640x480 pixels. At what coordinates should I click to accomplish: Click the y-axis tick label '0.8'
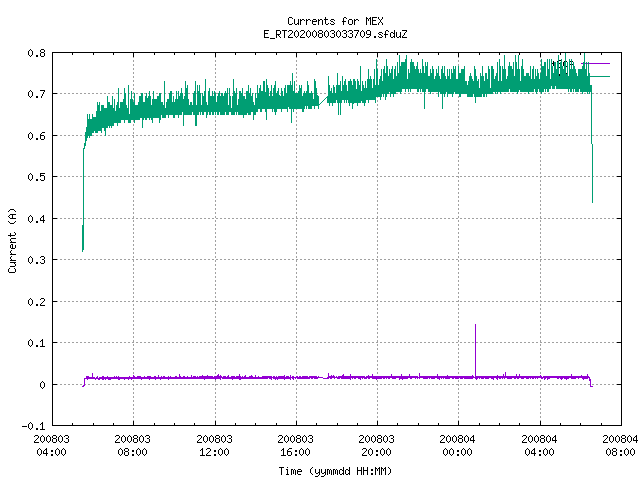click(x=36, y=53)
